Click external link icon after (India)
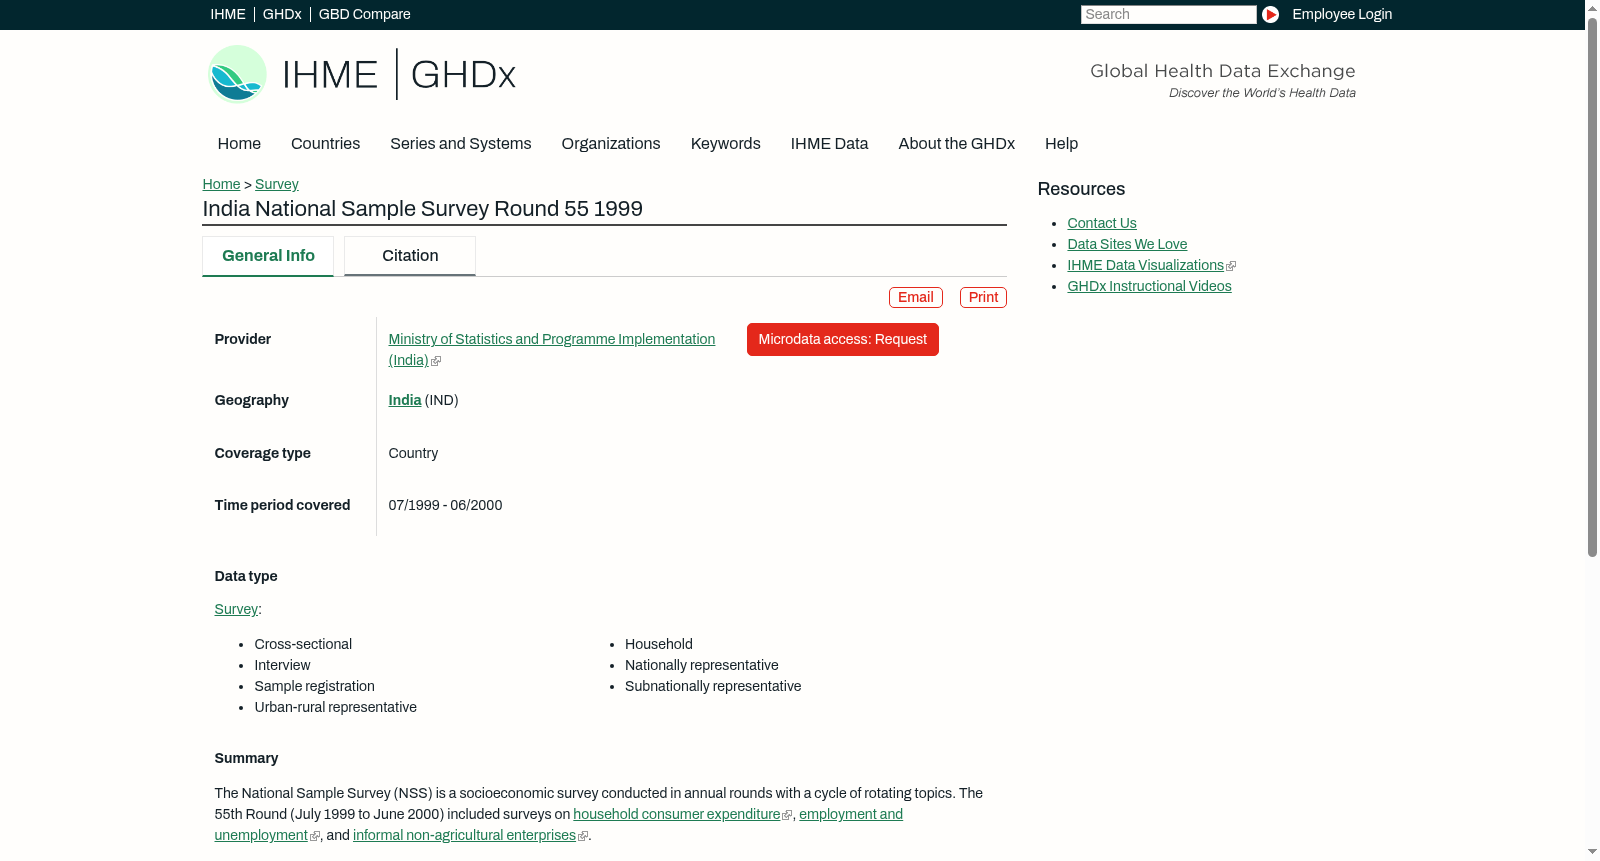Image resolution: width=1600 pixels, height=861 pixels. 436,361
